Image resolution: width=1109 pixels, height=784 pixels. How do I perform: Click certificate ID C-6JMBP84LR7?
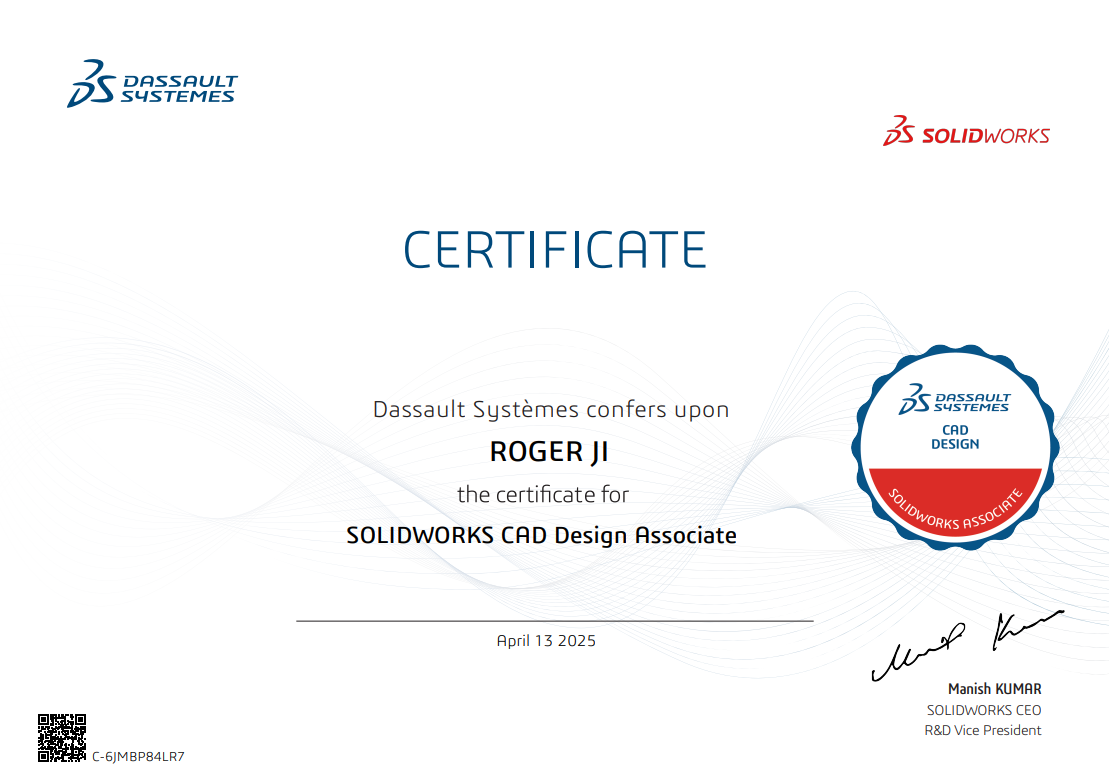[x=138, y=756]
